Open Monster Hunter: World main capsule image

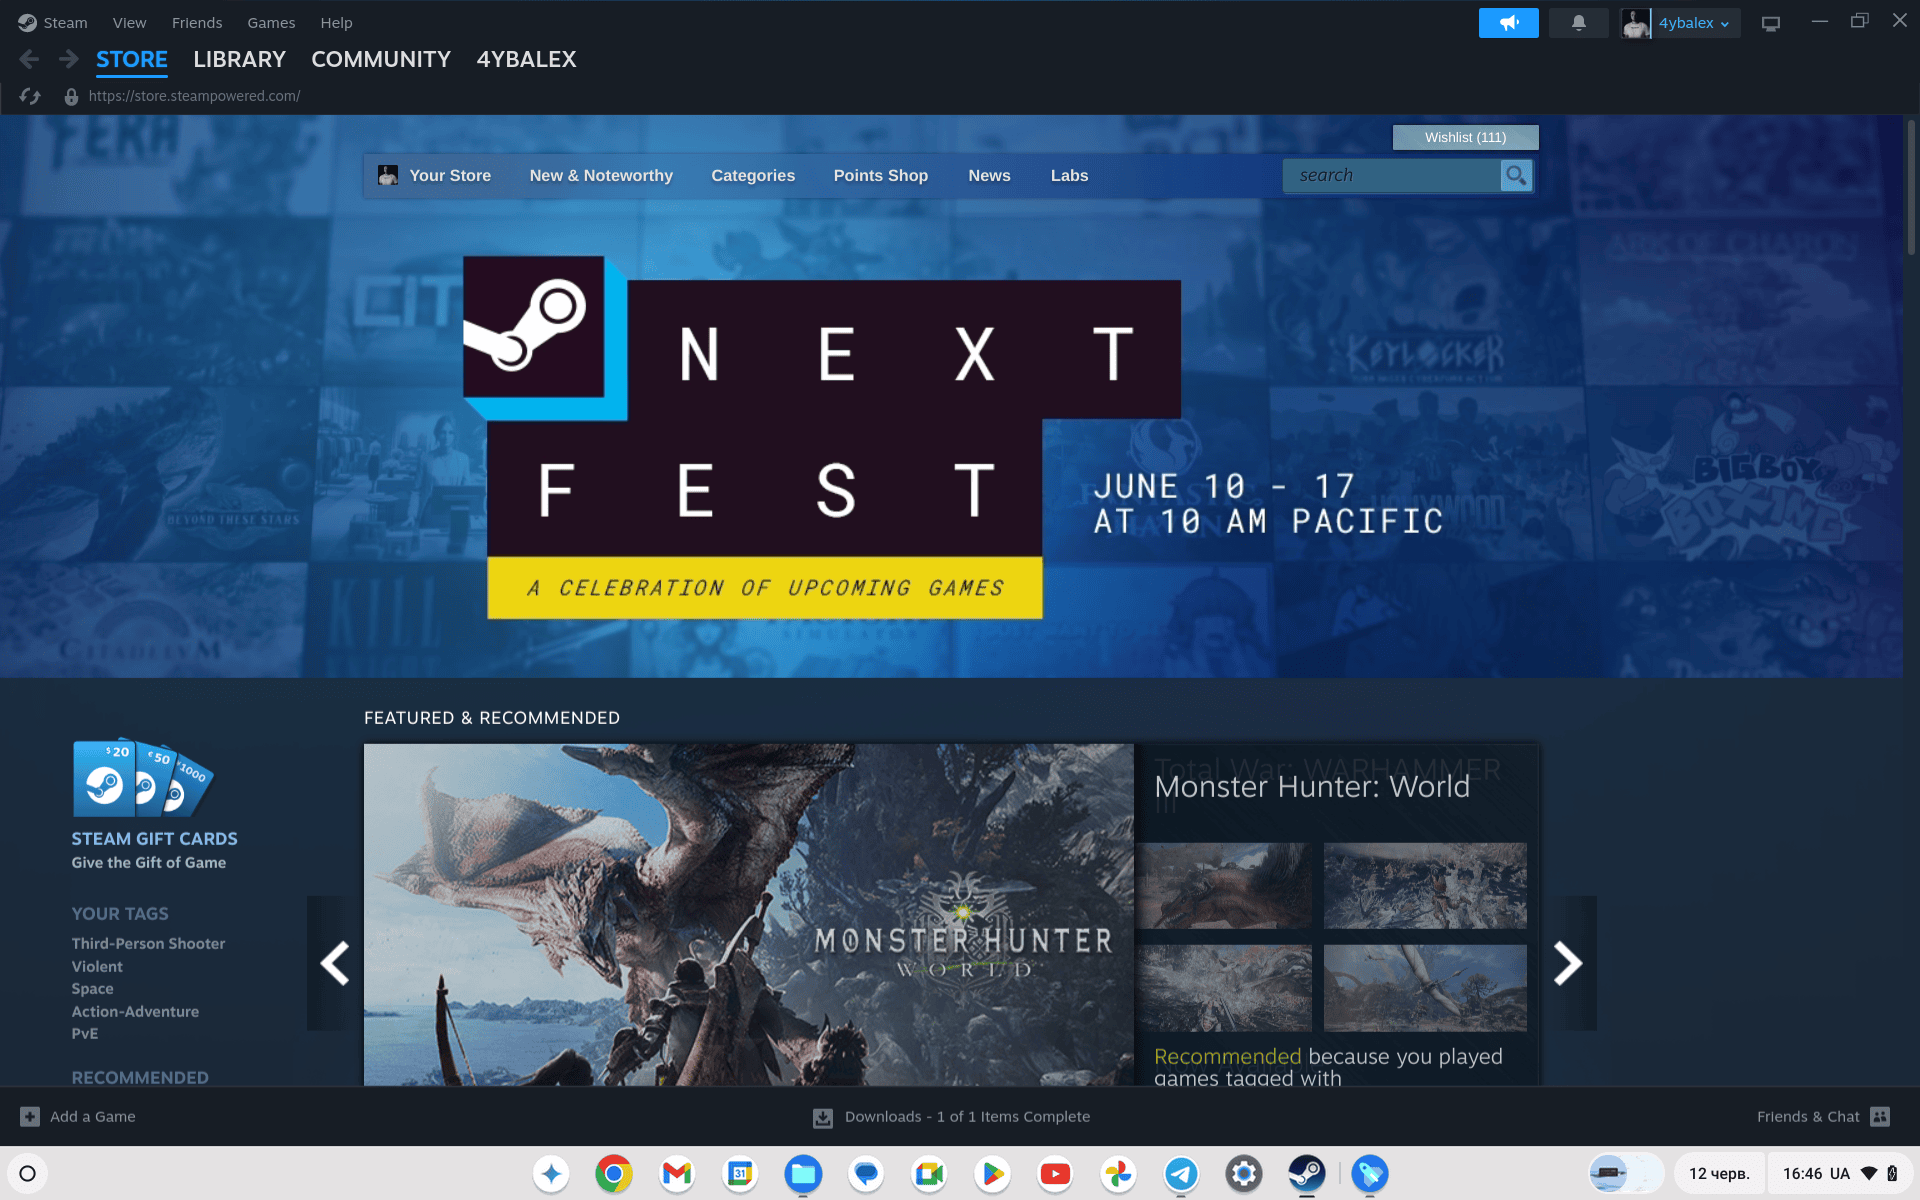tap(749, 914)
